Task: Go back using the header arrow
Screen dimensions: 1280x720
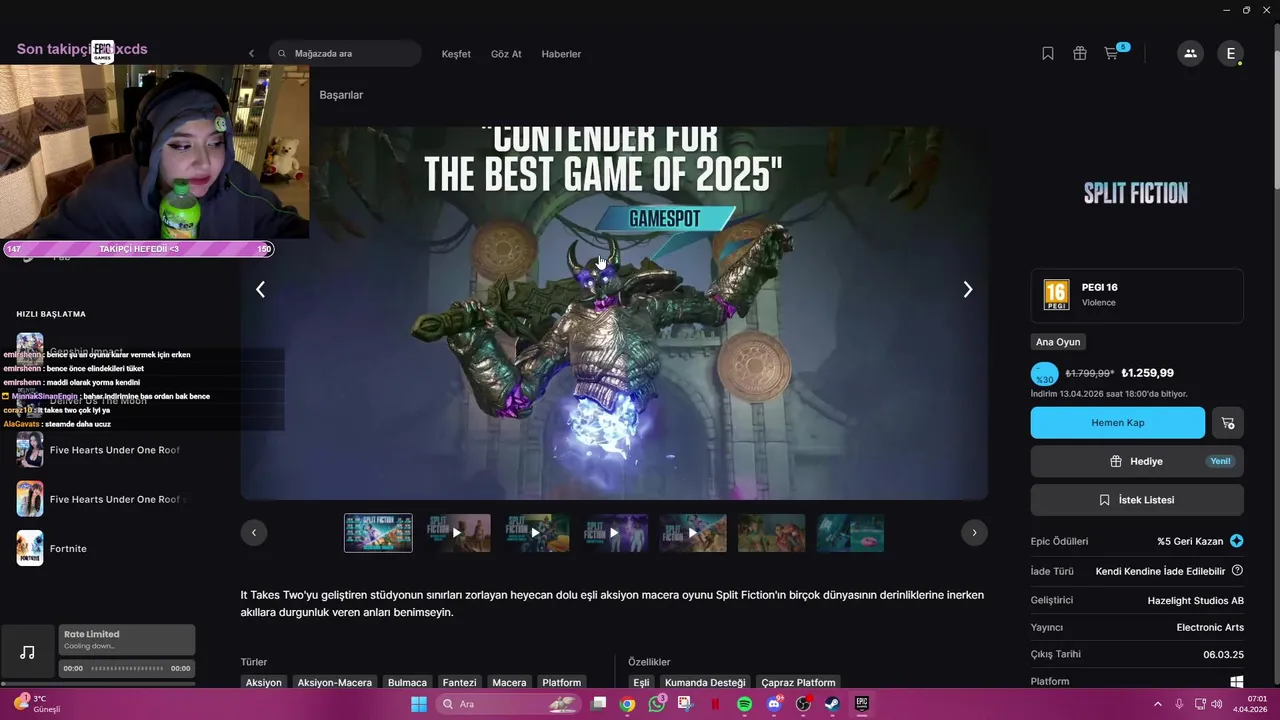Action: point(251,54)
